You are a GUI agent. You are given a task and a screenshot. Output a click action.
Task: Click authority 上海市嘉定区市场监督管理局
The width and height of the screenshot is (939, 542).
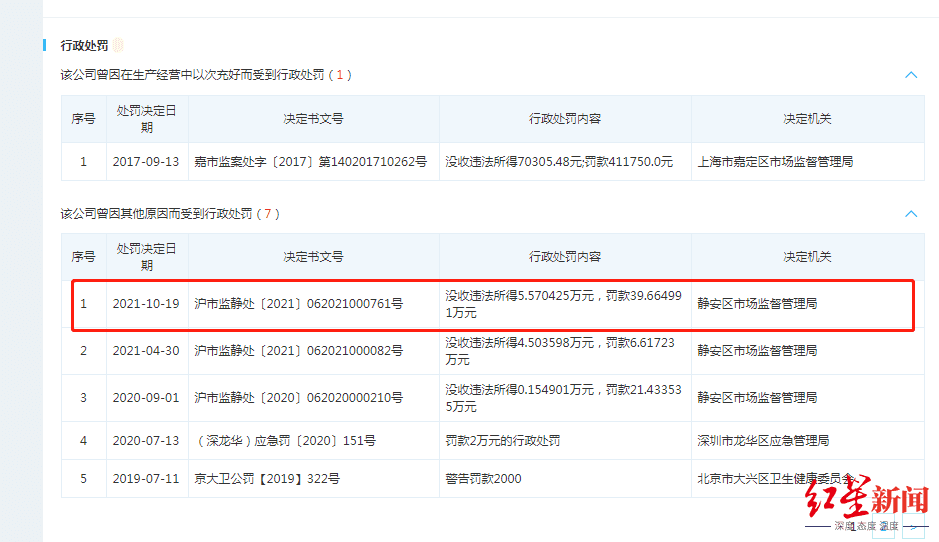pos(776,162)
